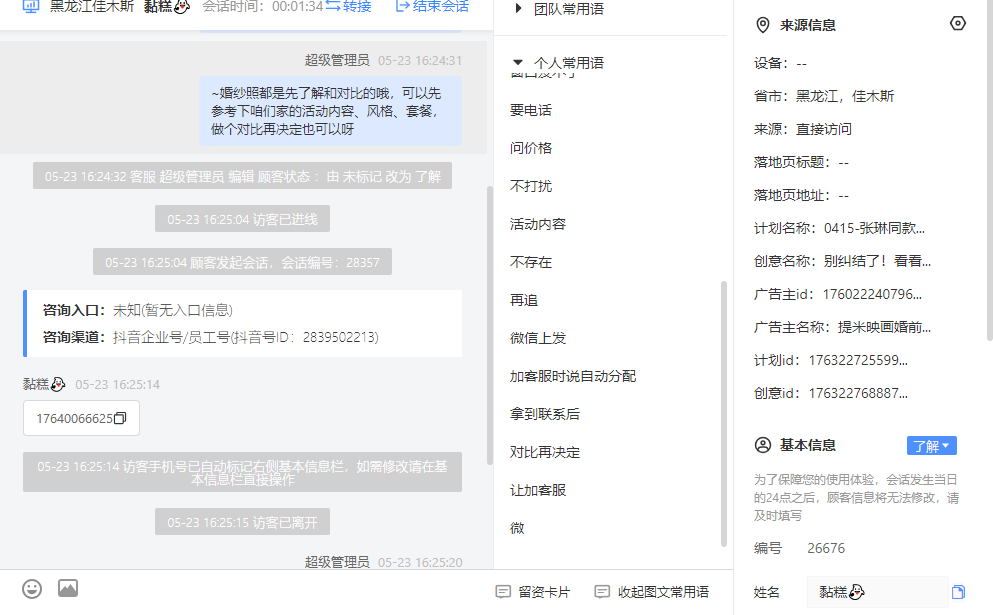Screen dimensions: 993x615
Task: Click the 来源：直接访问 row
Action: click(x=802, y=129)
